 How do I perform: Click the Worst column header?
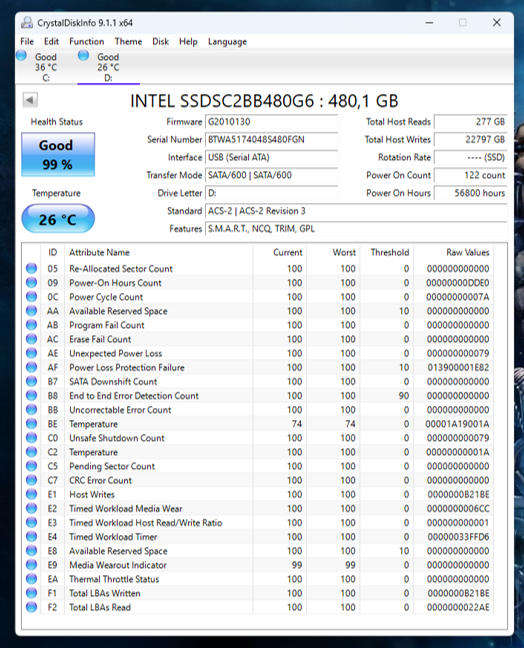344,253
